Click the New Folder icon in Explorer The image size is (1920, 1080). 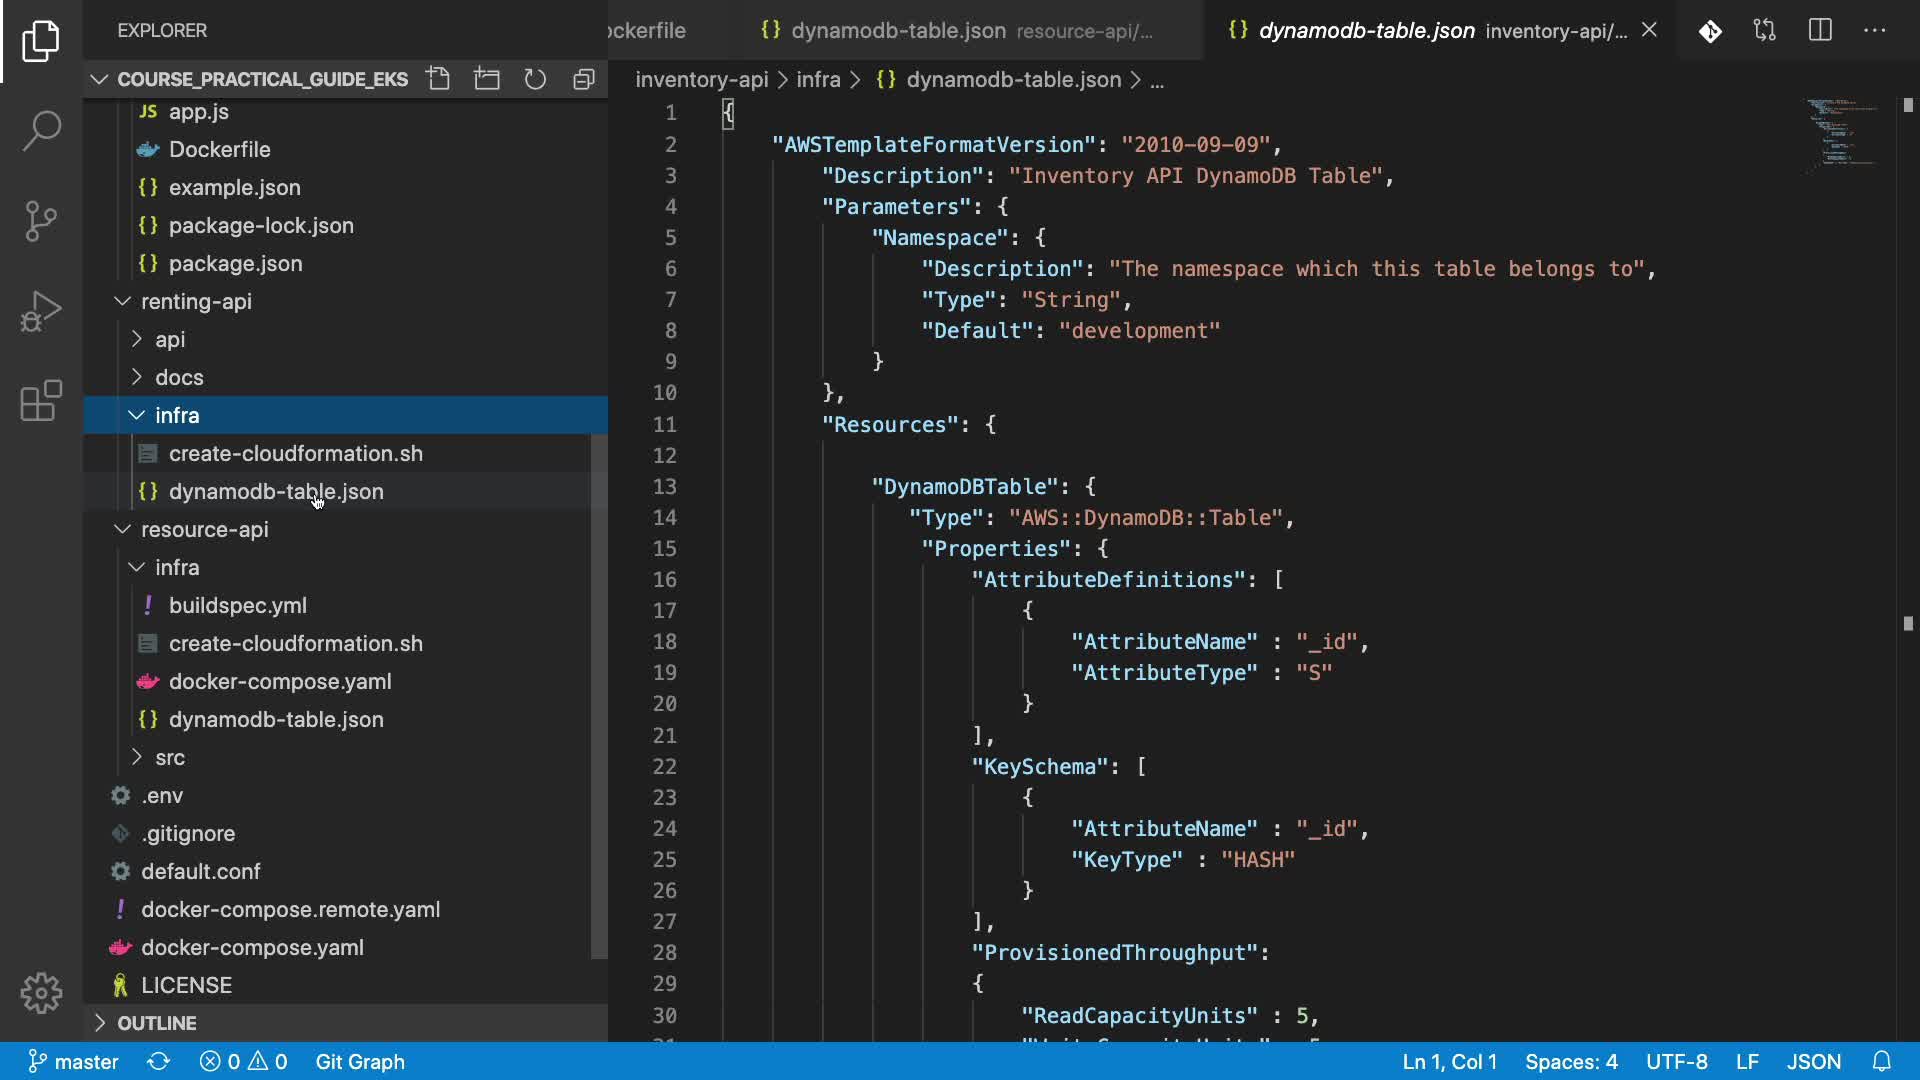[487, 79]
